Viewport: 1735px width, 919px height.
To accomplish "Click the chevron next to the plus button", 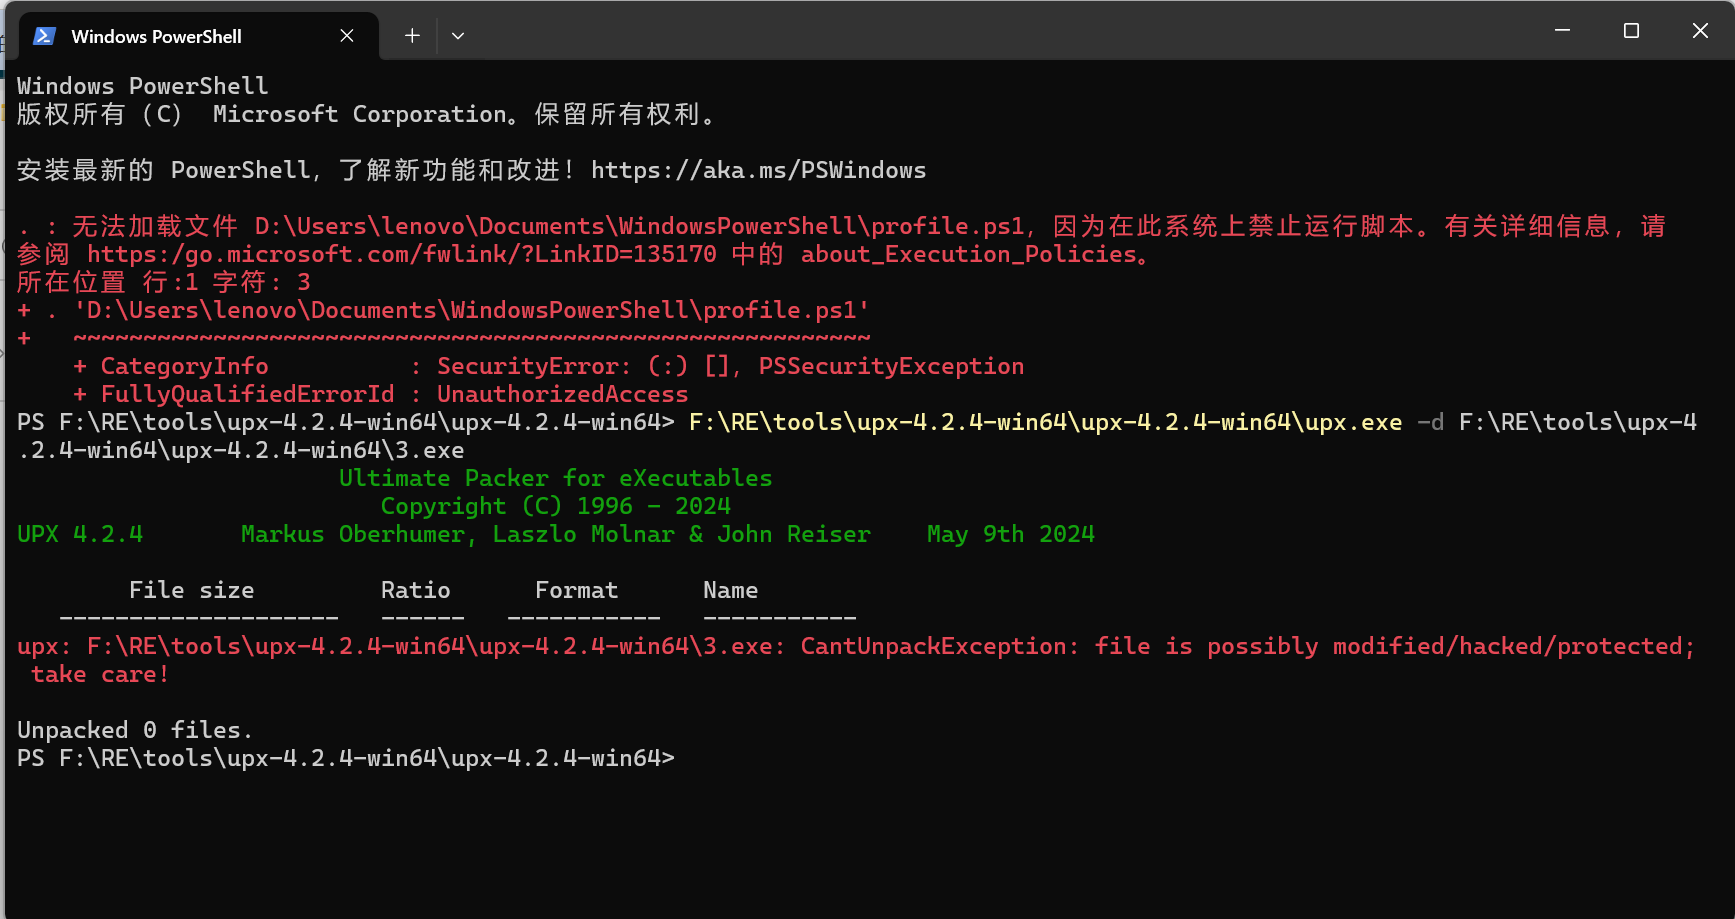I will [x=458, y=35].
